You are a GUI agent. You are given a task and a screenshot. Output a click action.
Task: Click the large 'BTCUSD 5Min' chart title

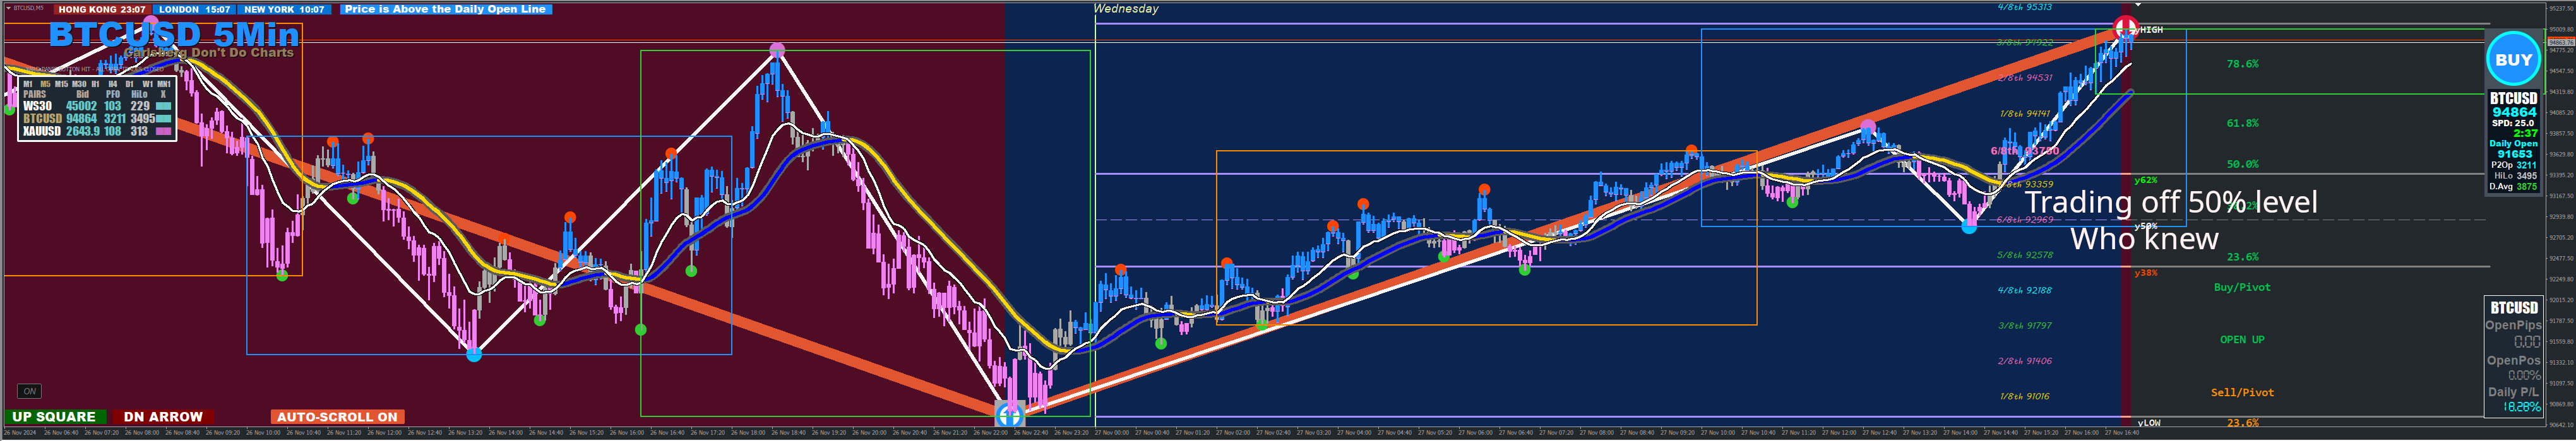174,35
